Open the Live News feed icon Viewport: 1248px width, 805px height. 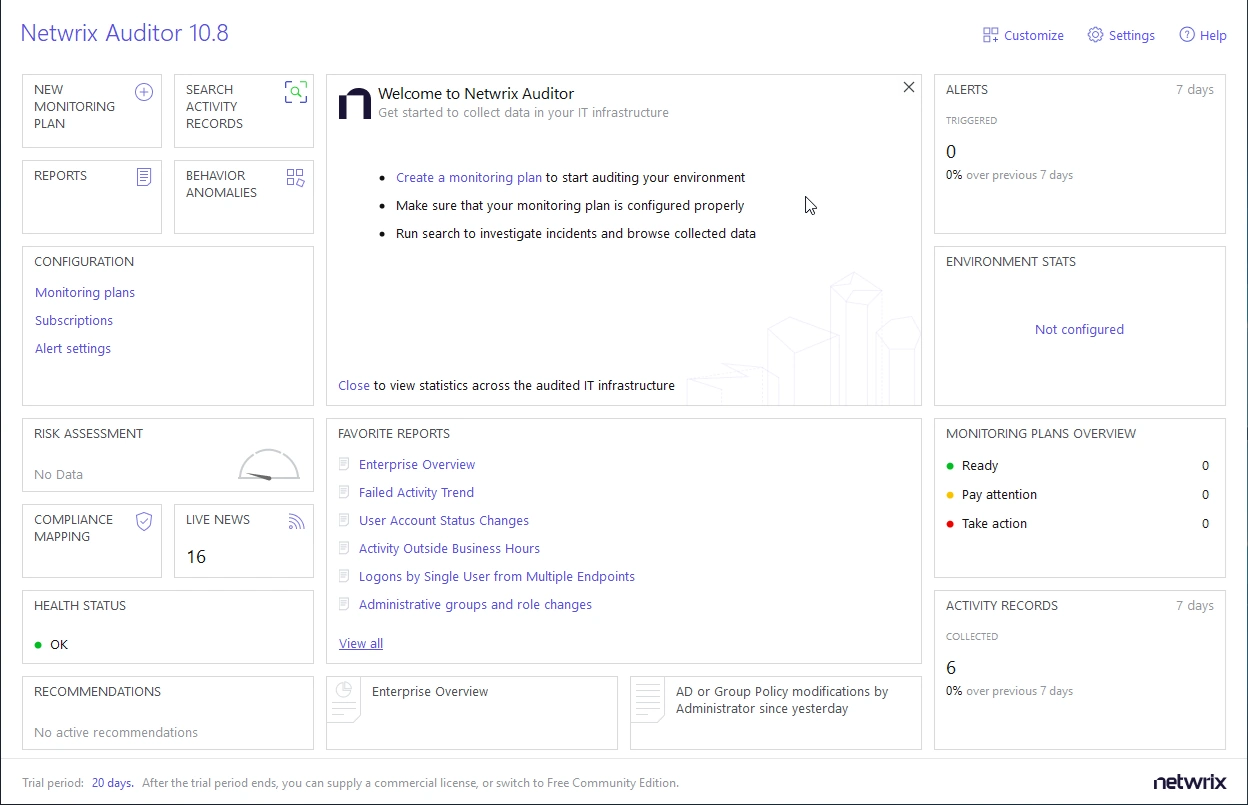295,521
